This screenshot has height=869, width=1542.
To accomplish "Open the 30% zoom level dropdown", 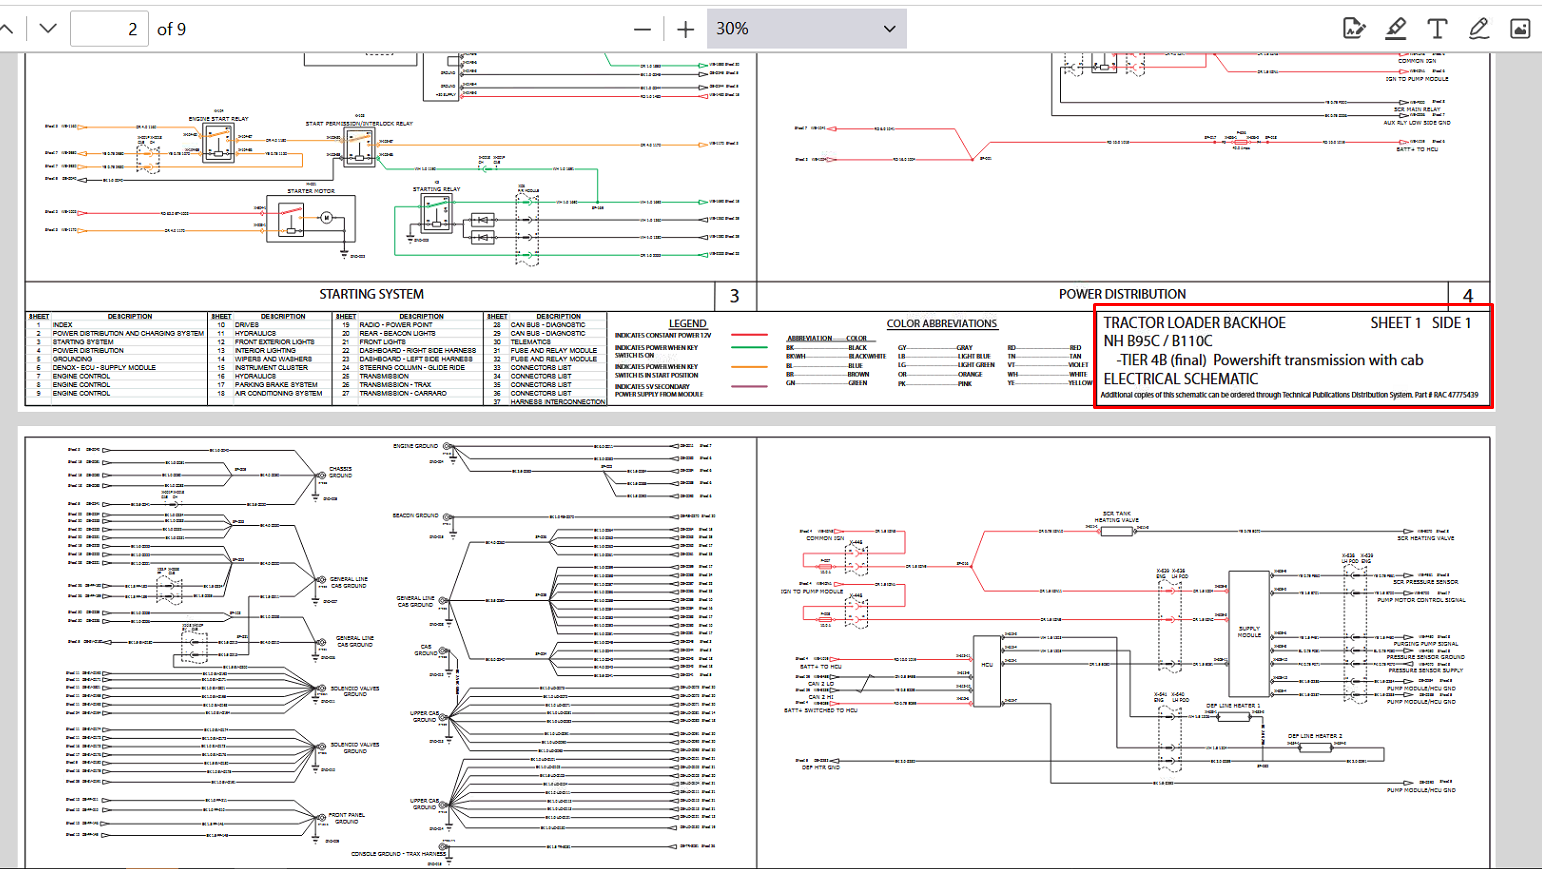I will pyautogui.click(x=806, y=29).
